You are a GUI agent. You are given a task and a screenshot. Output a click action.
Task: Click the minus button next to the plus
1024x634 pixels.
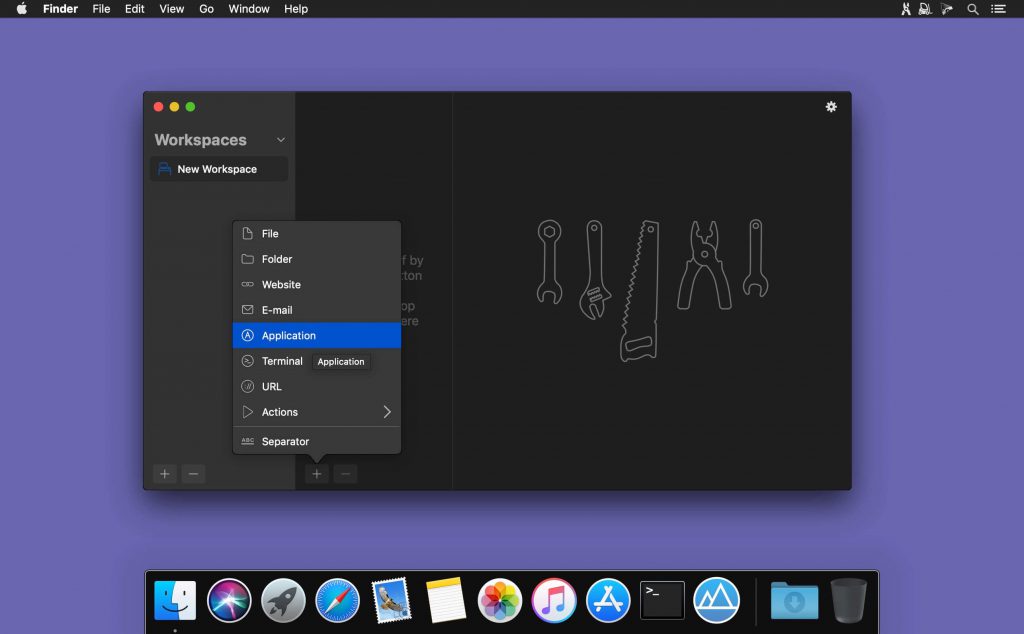coord(193,473)
